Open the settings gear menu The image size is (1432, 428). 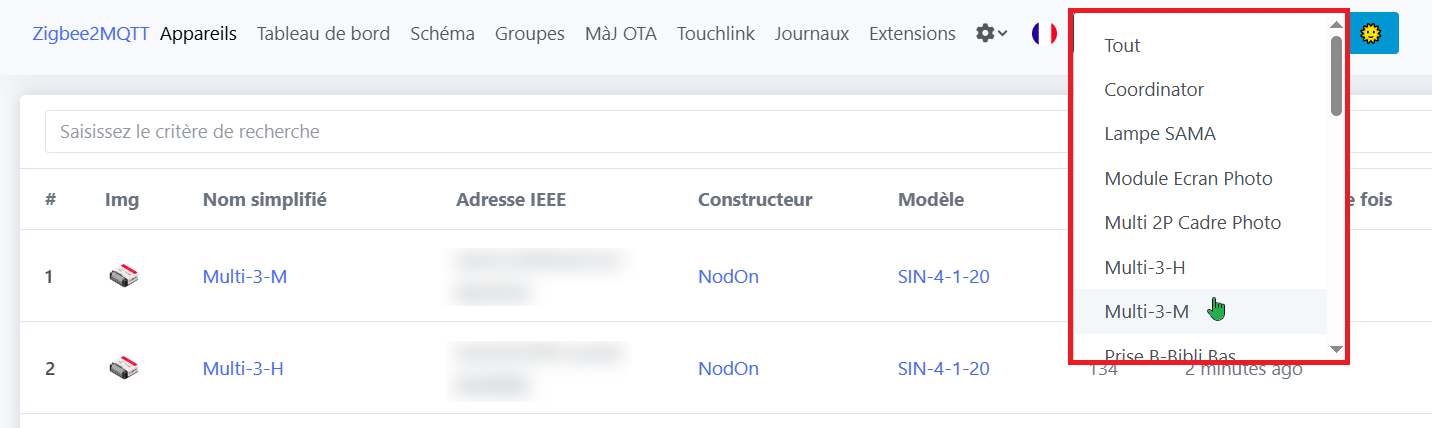[x=991, y=34]
